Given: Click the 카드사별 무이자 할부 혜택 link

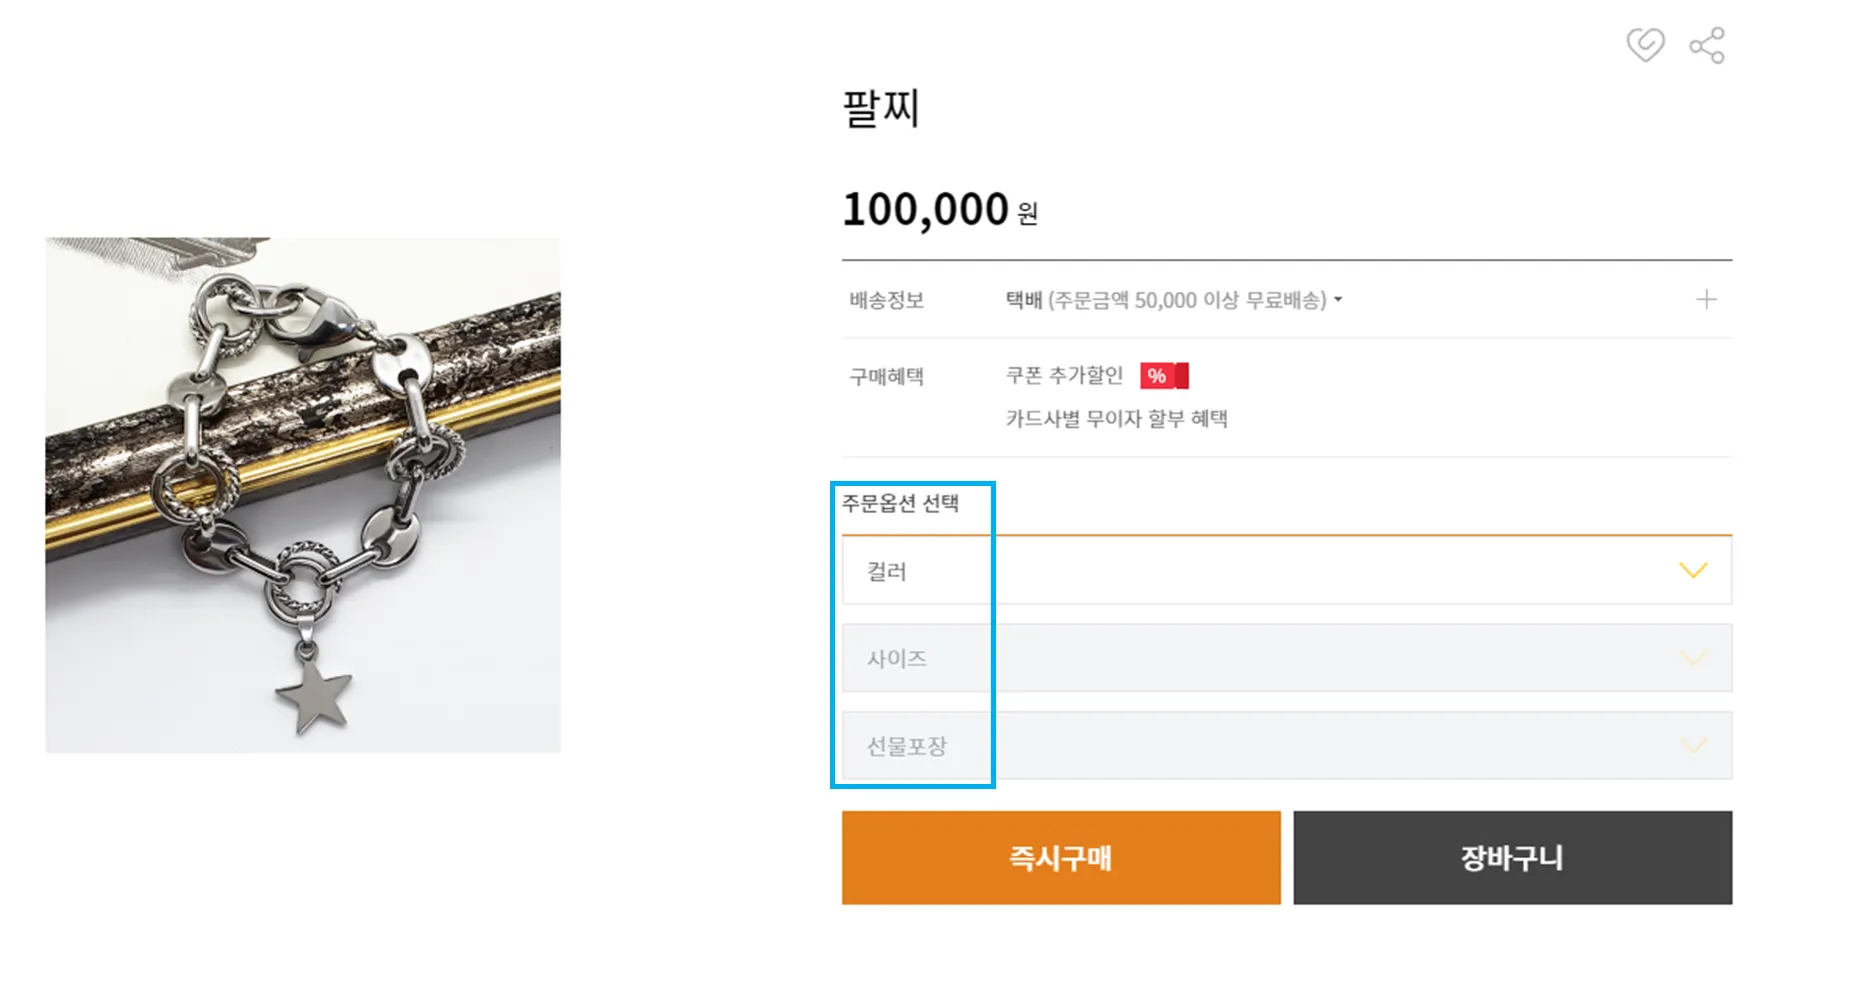Looking at the screenshot, I should pyautogui.click(x=1116, y=419).
